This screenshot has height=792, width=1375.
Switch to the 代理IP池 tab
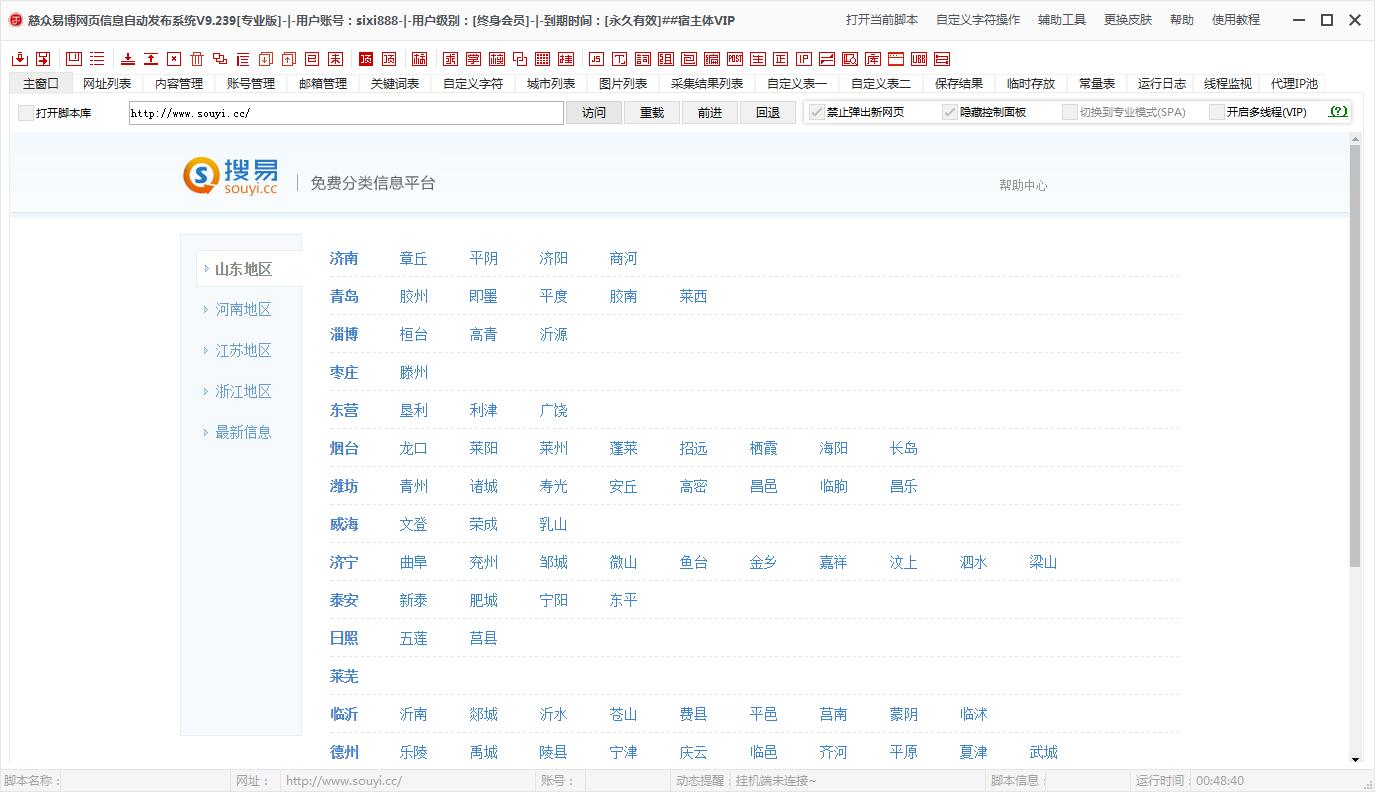tap(1294, 84)
